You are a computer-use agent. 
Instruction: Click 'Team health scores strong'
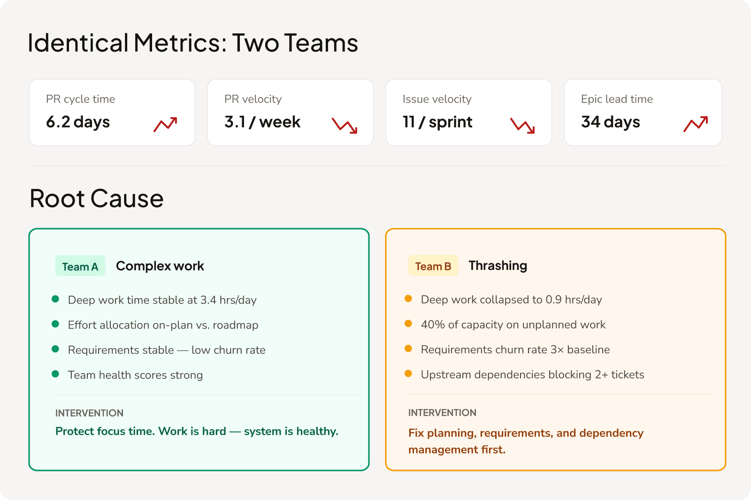click(x=136, y=375)
